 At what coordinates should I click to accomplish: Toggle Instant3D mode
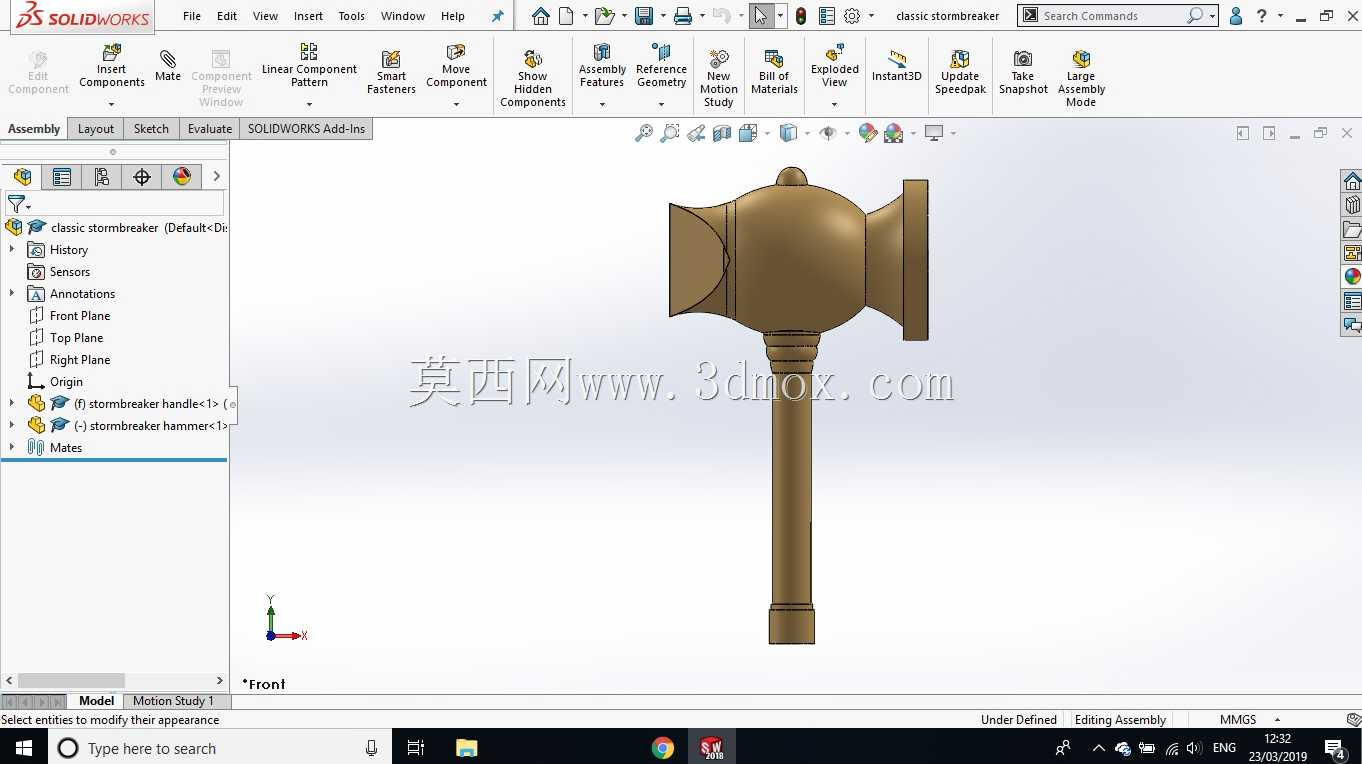(x=896, y=66)
